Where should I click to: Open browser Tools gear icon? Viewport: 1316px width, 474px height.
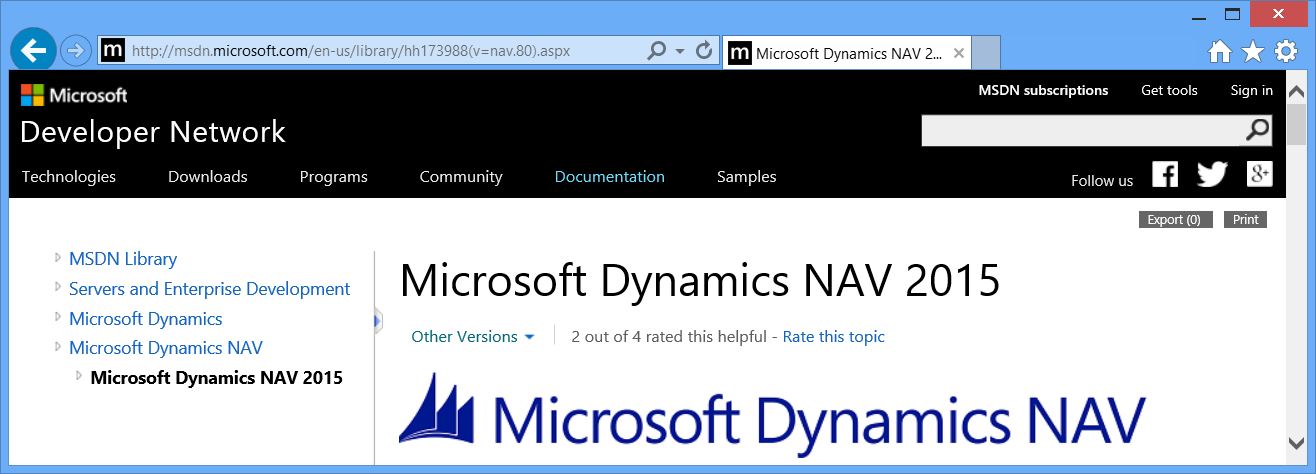click(x=1285, y=52)
